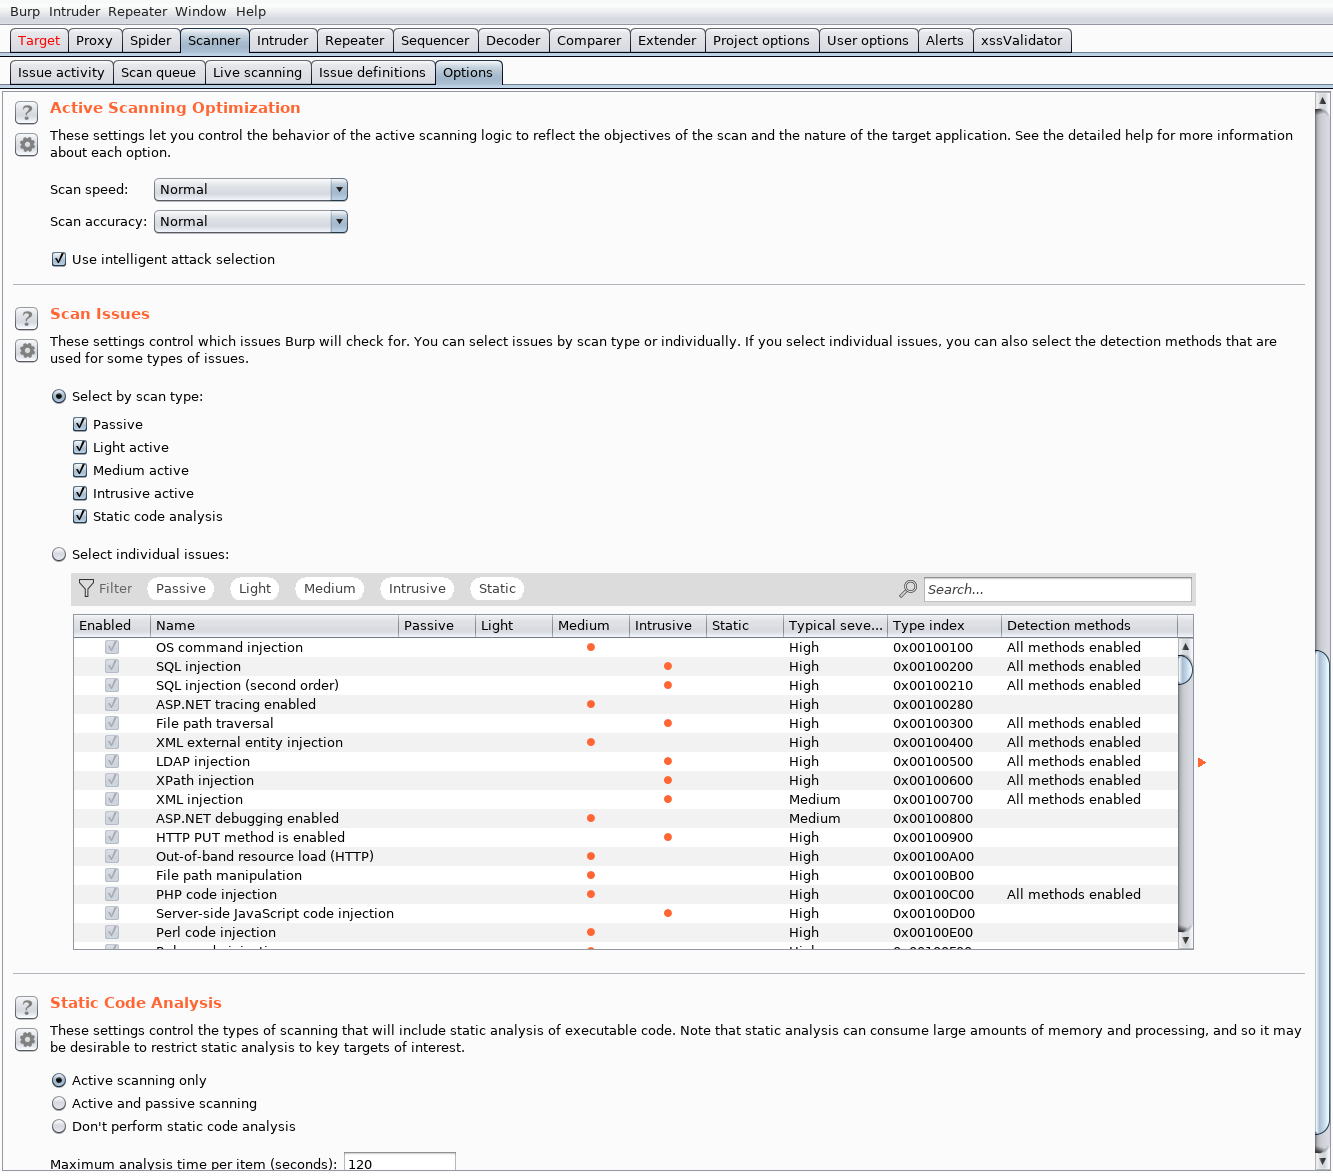Open the Window menu

tap(201, 11)
